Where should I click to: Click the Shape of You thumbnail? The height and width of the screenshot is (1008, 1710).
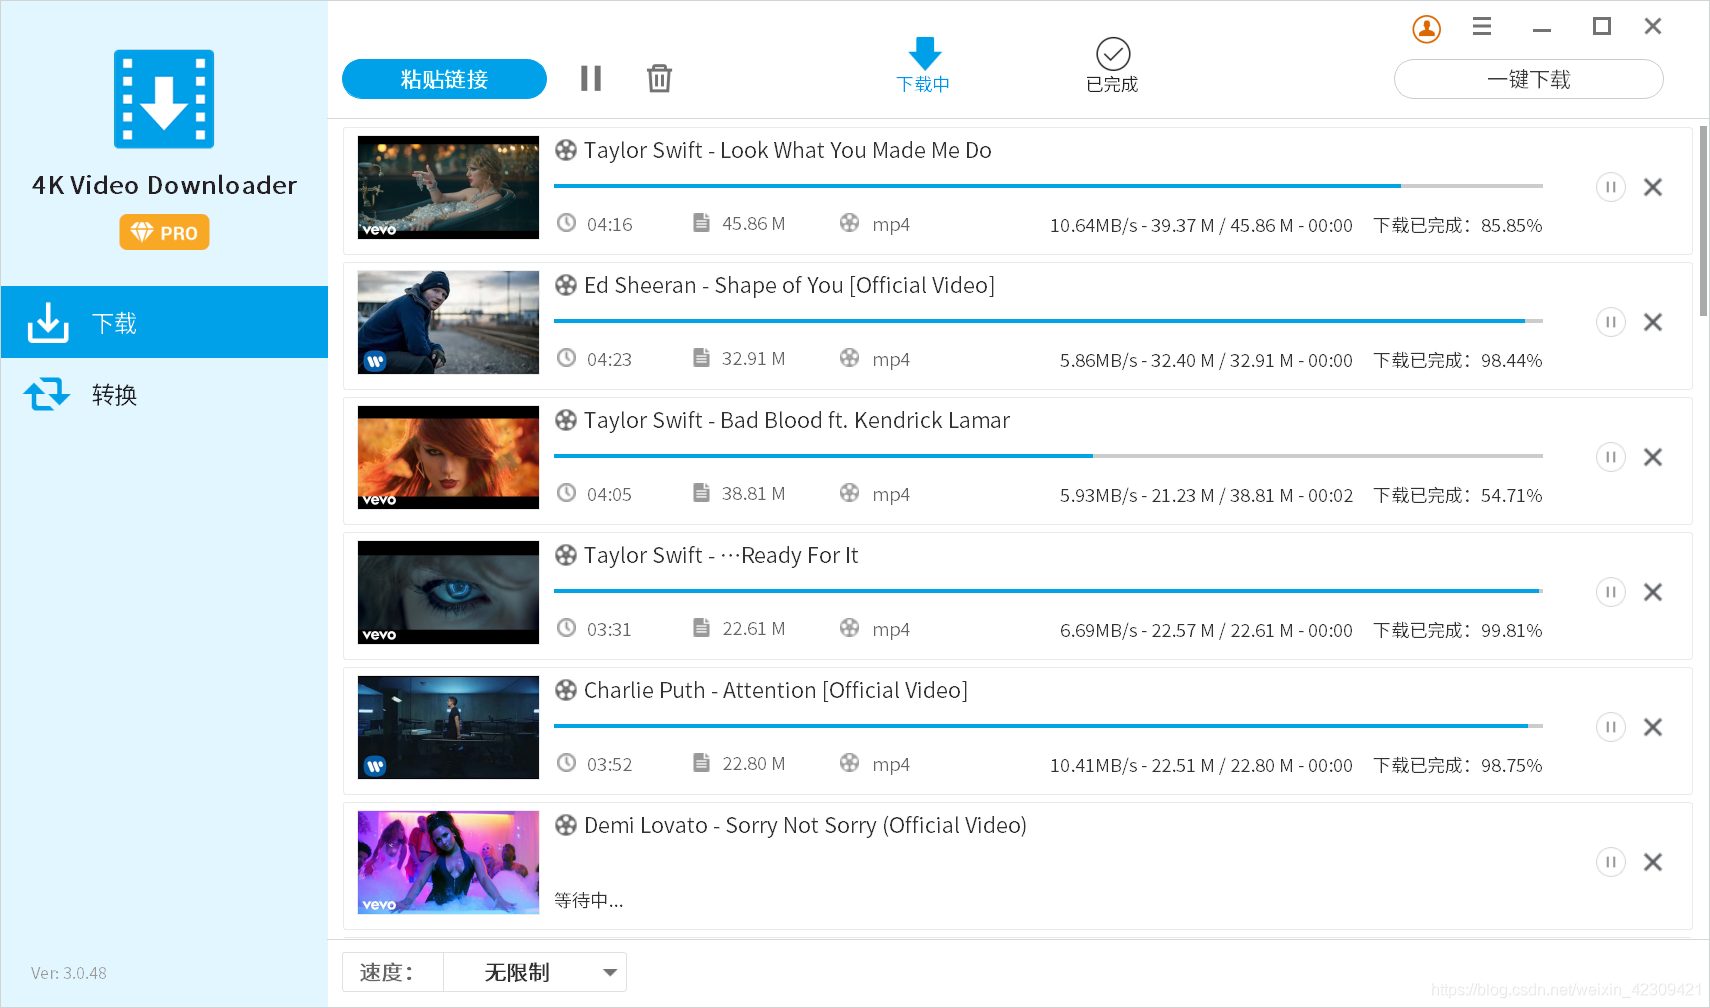[x=448, y=322]
